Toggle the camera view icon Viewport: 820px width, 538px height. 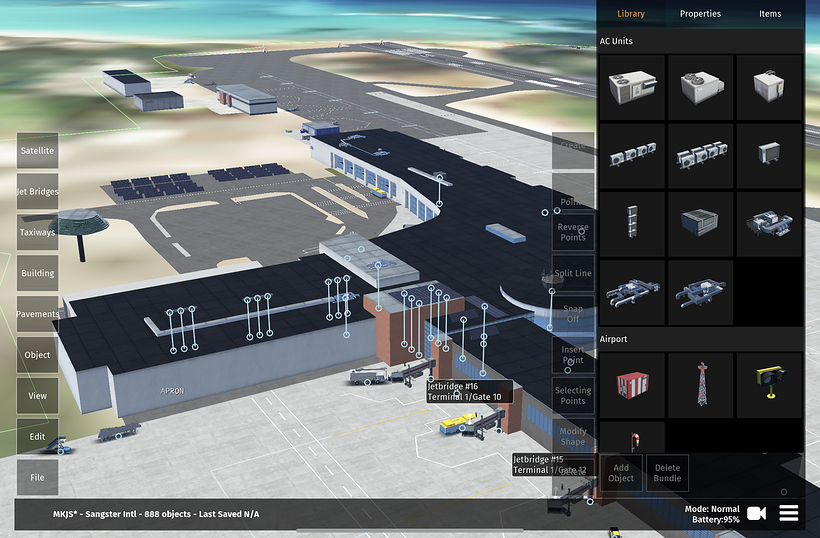(756, 513)
